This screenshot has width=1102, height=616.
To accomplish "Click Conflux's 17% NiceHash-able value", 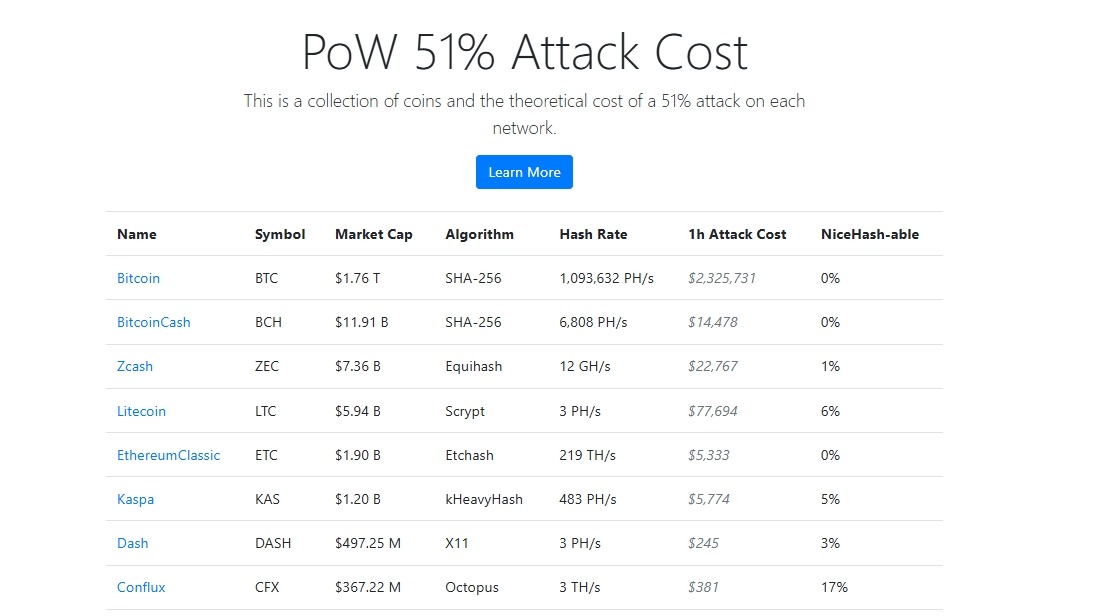I will tap(834, 587).
